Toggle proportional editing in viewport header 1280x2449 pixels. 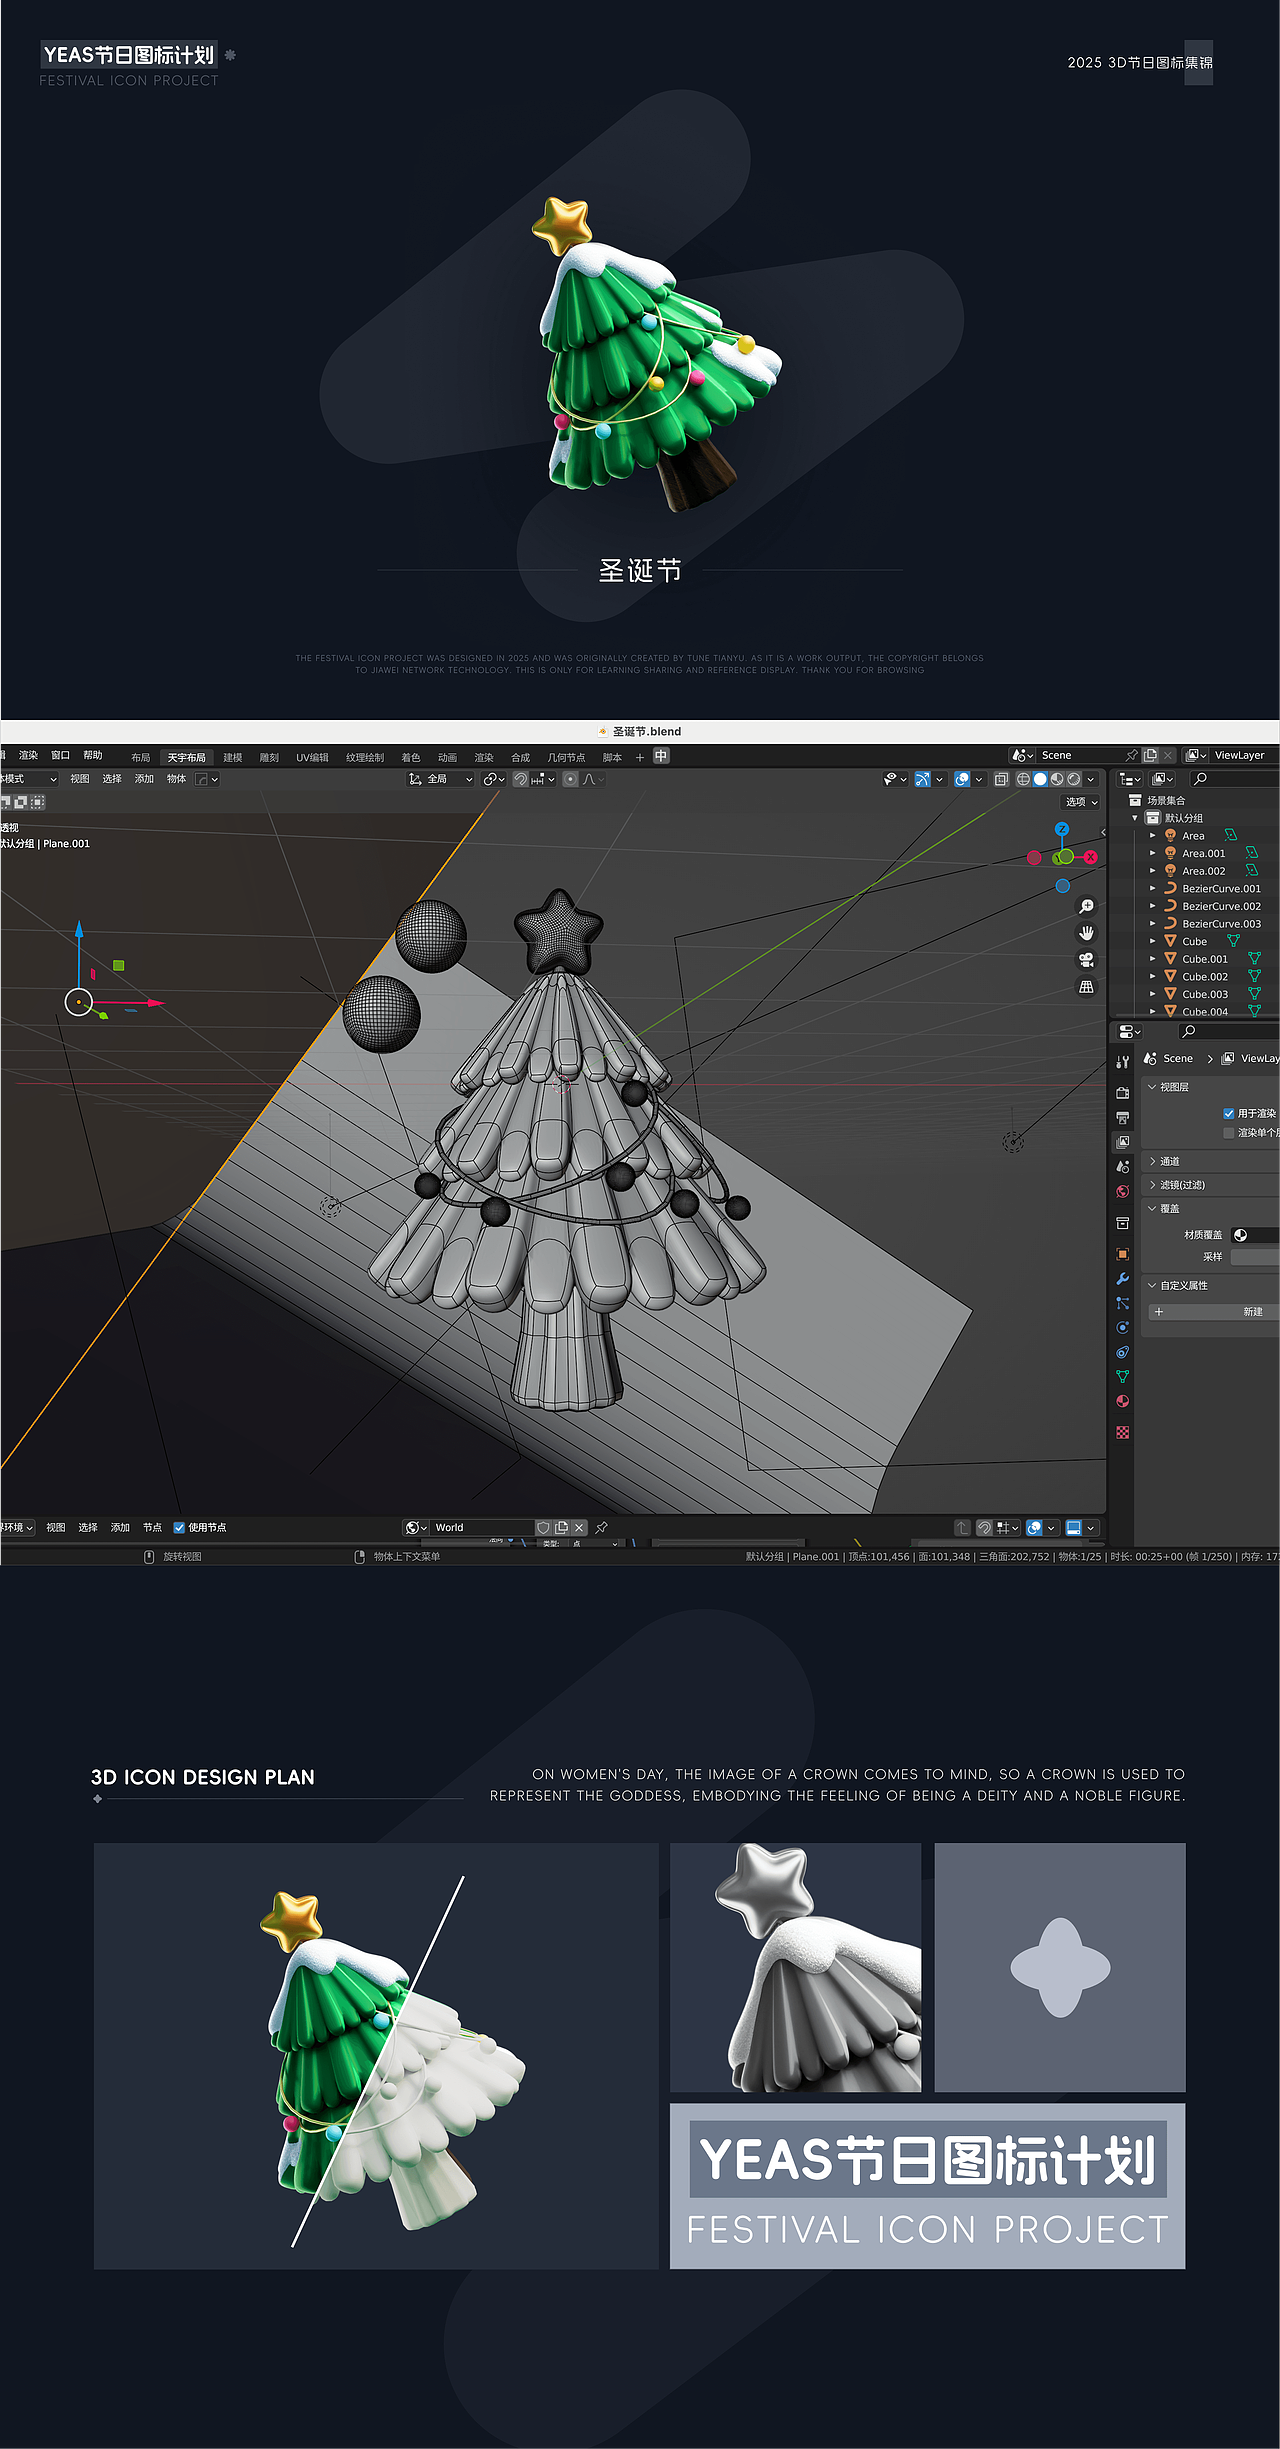click(x=570, y=779)
